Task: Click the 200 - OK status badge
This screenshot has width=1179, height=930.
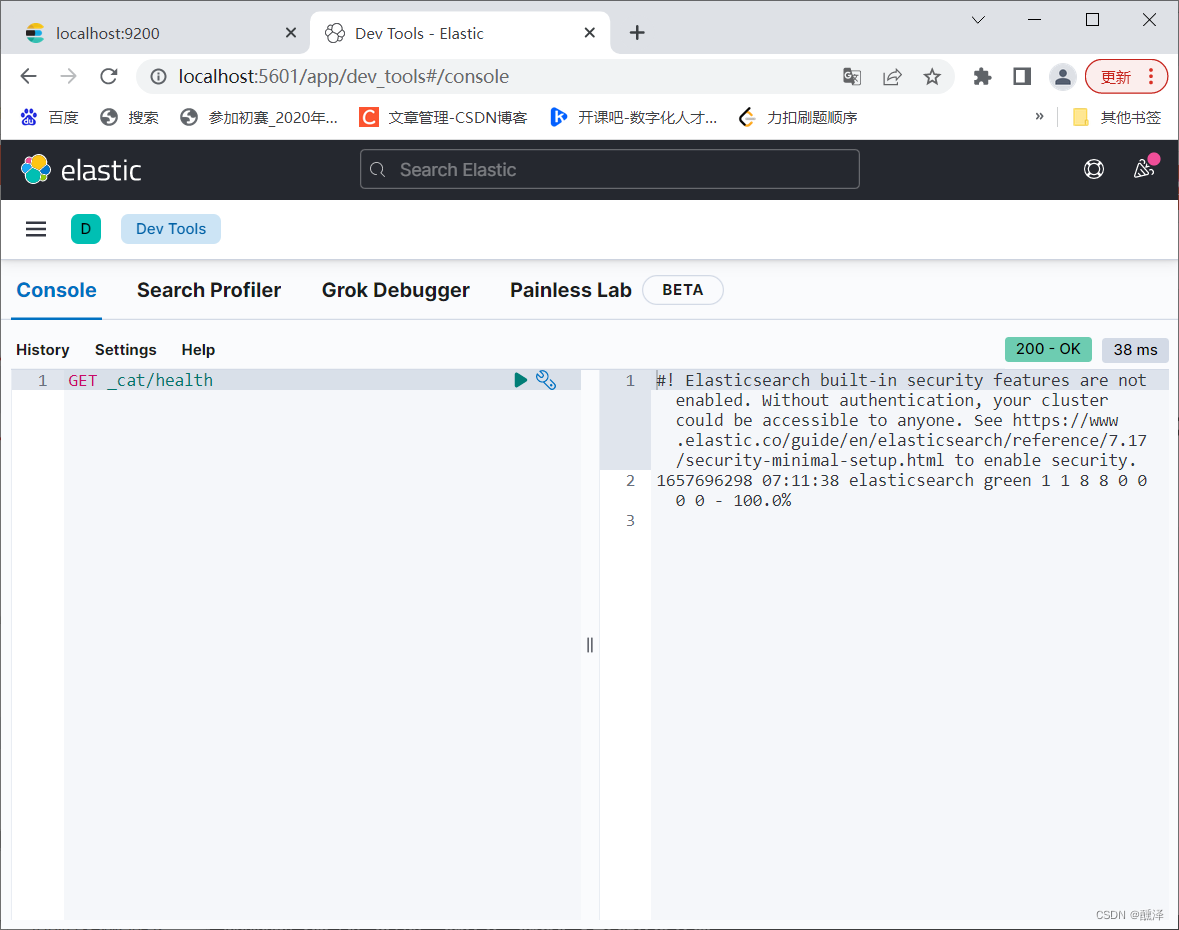Action: (x=1048, y=349)
